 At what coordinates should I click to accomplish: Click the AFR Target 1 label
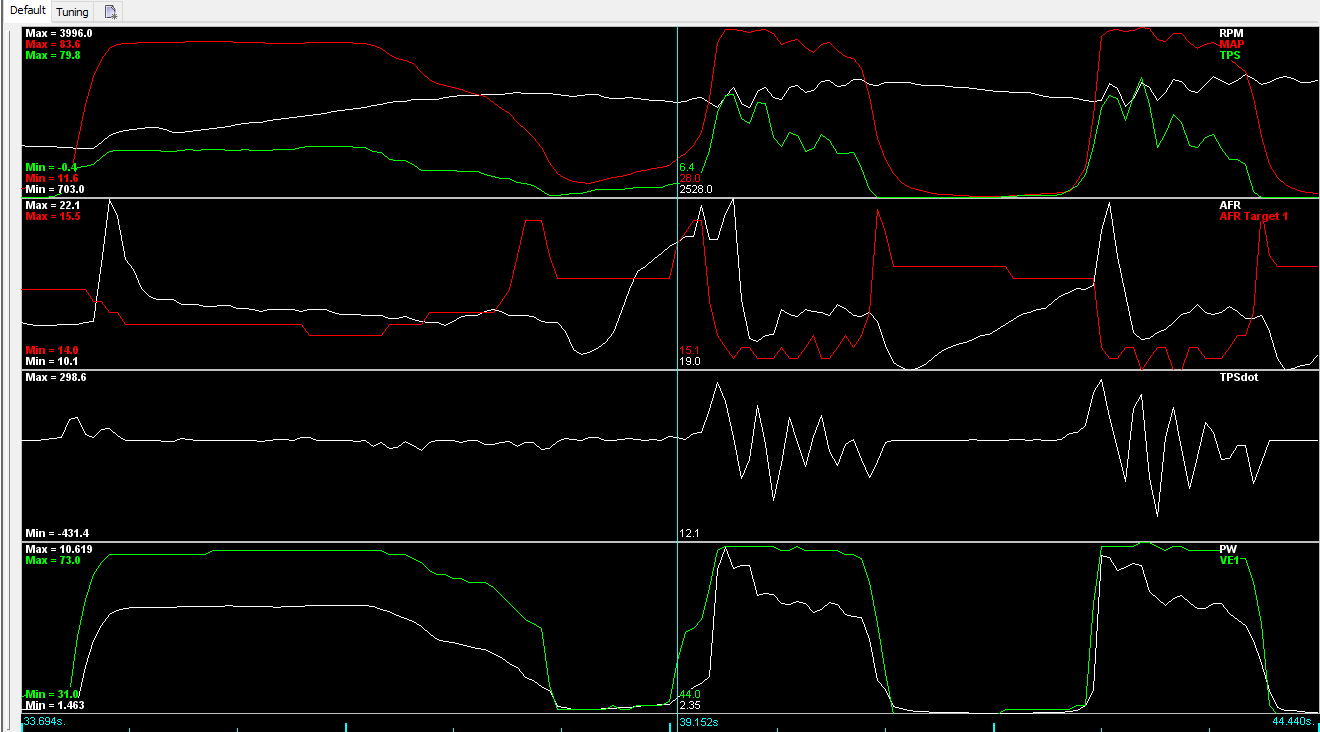(1254, 216)
